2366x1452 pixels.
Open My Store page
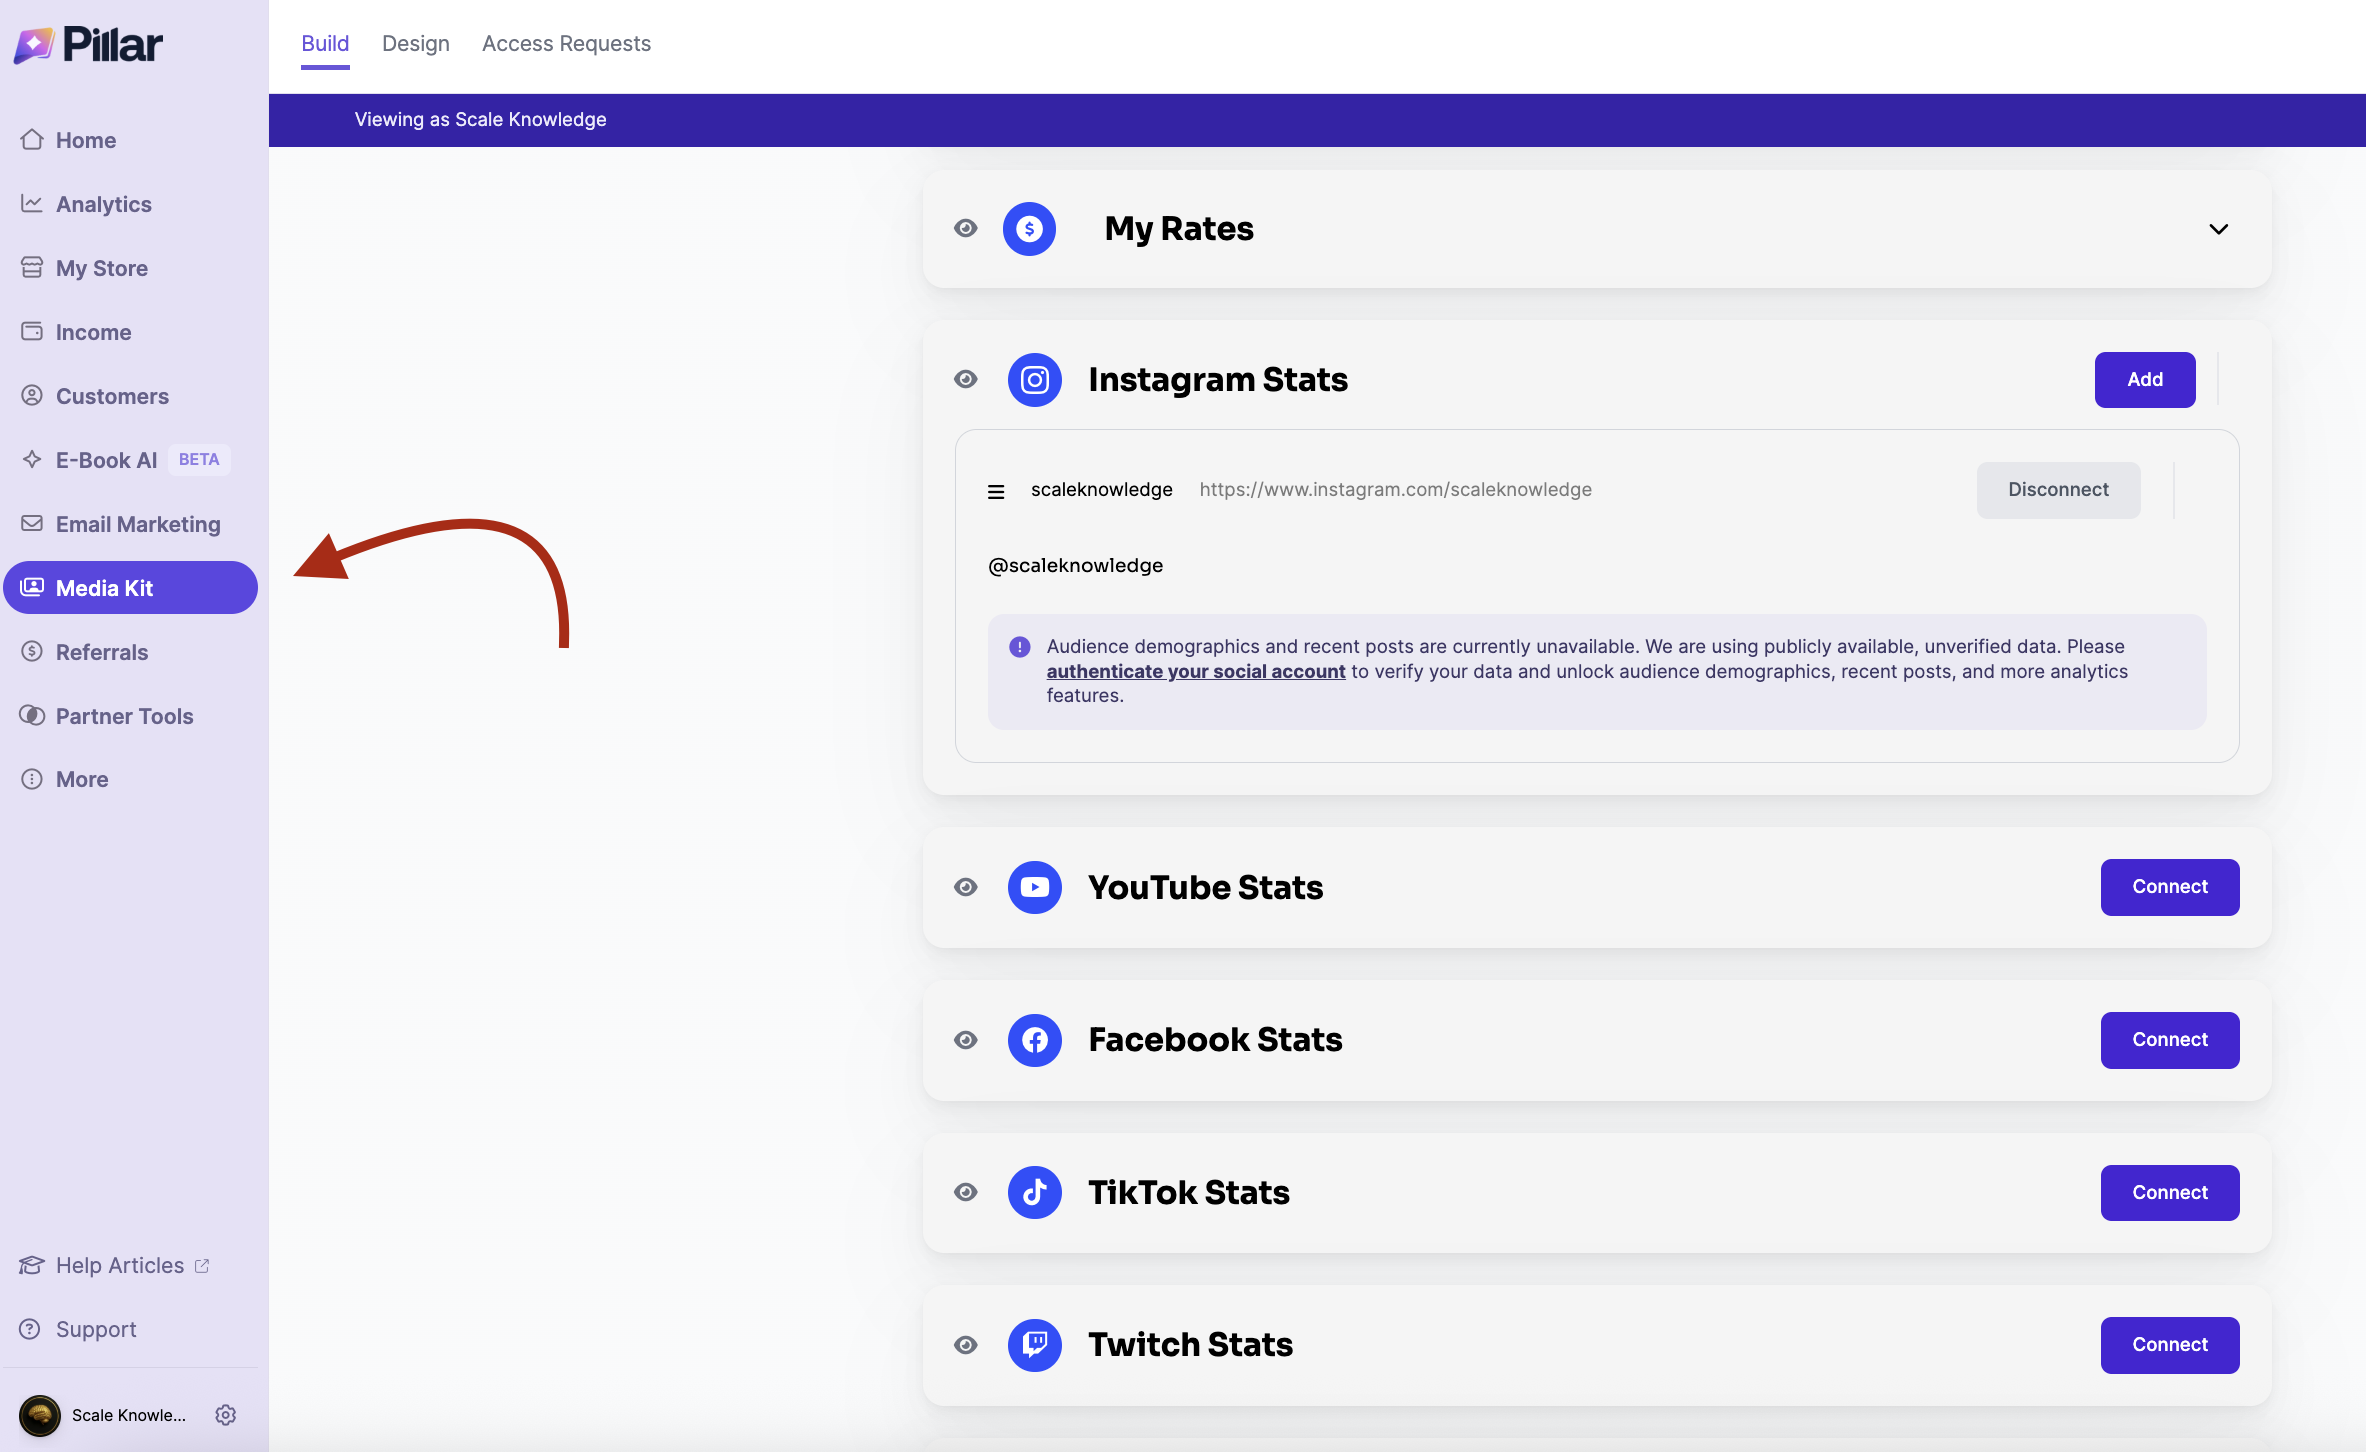(x=130, y=268)
